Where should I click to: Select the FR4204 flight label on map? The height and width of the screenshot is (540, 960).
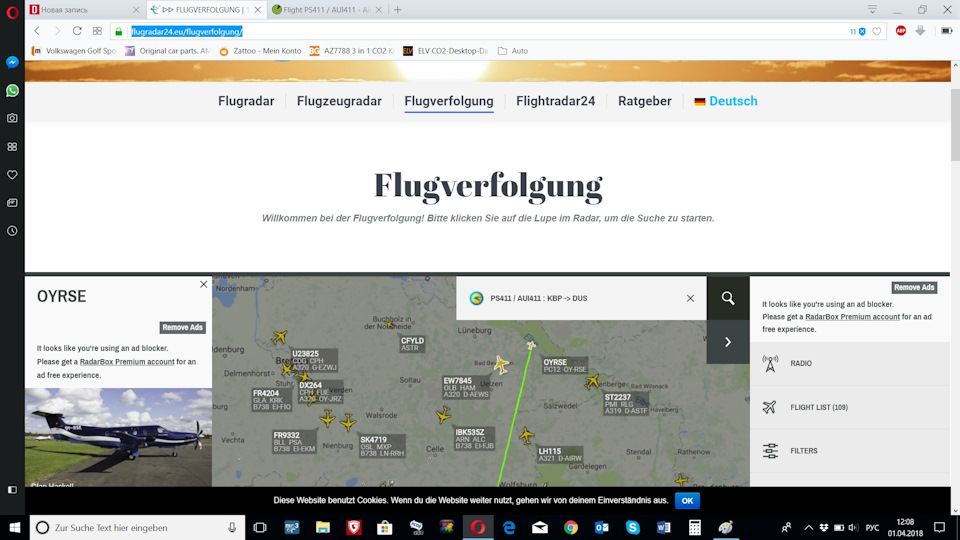(272, 400)
